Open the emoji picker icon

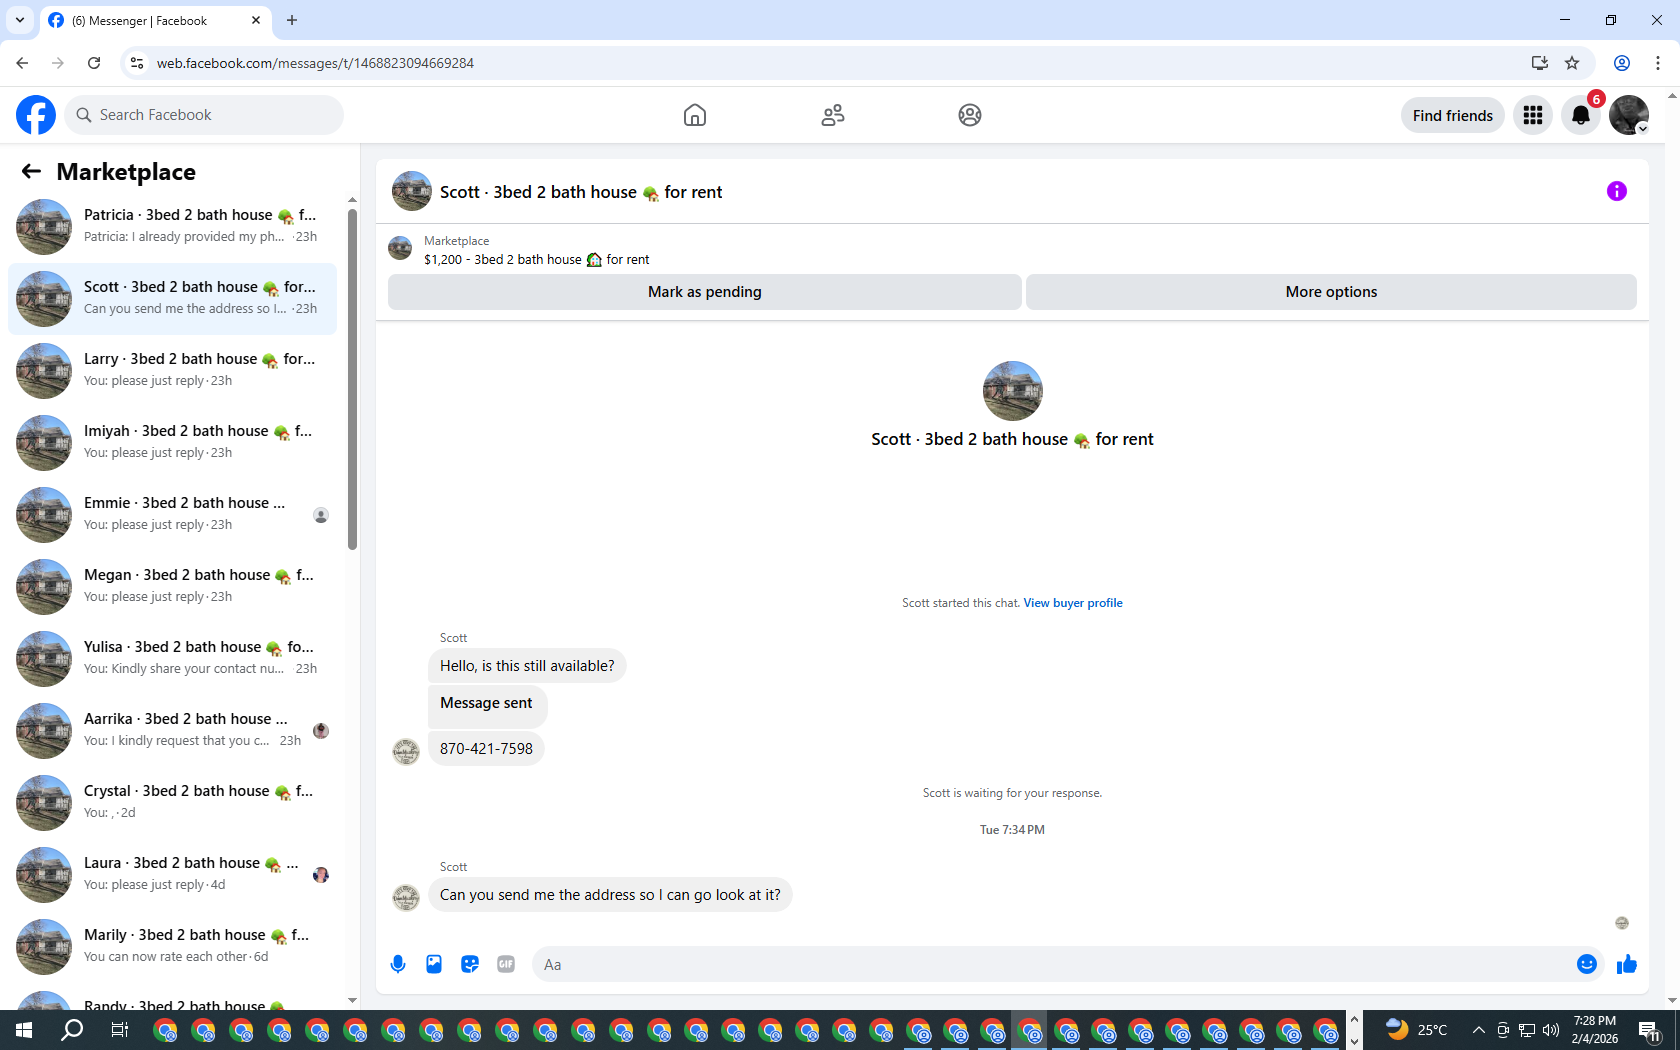1587,964
